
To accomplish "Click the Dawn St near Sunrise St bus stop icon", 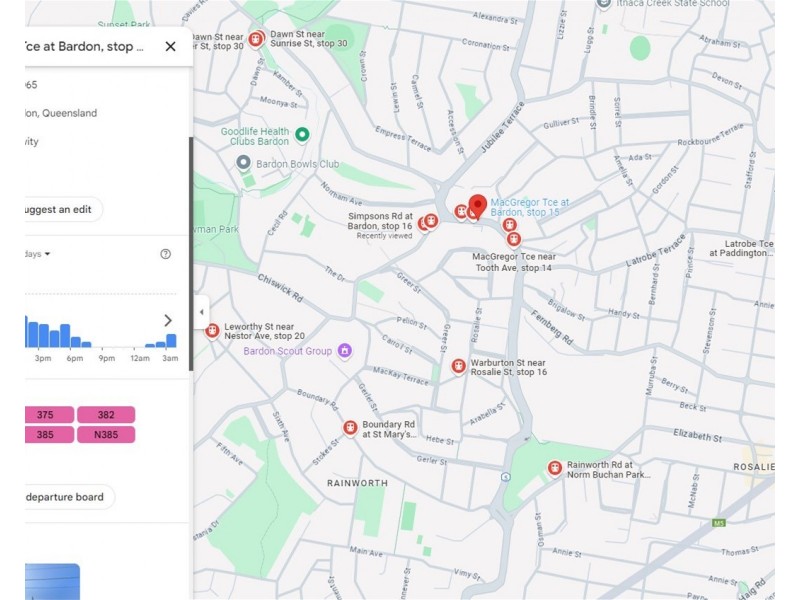I will pyautogui.click(x=256, y=39).
